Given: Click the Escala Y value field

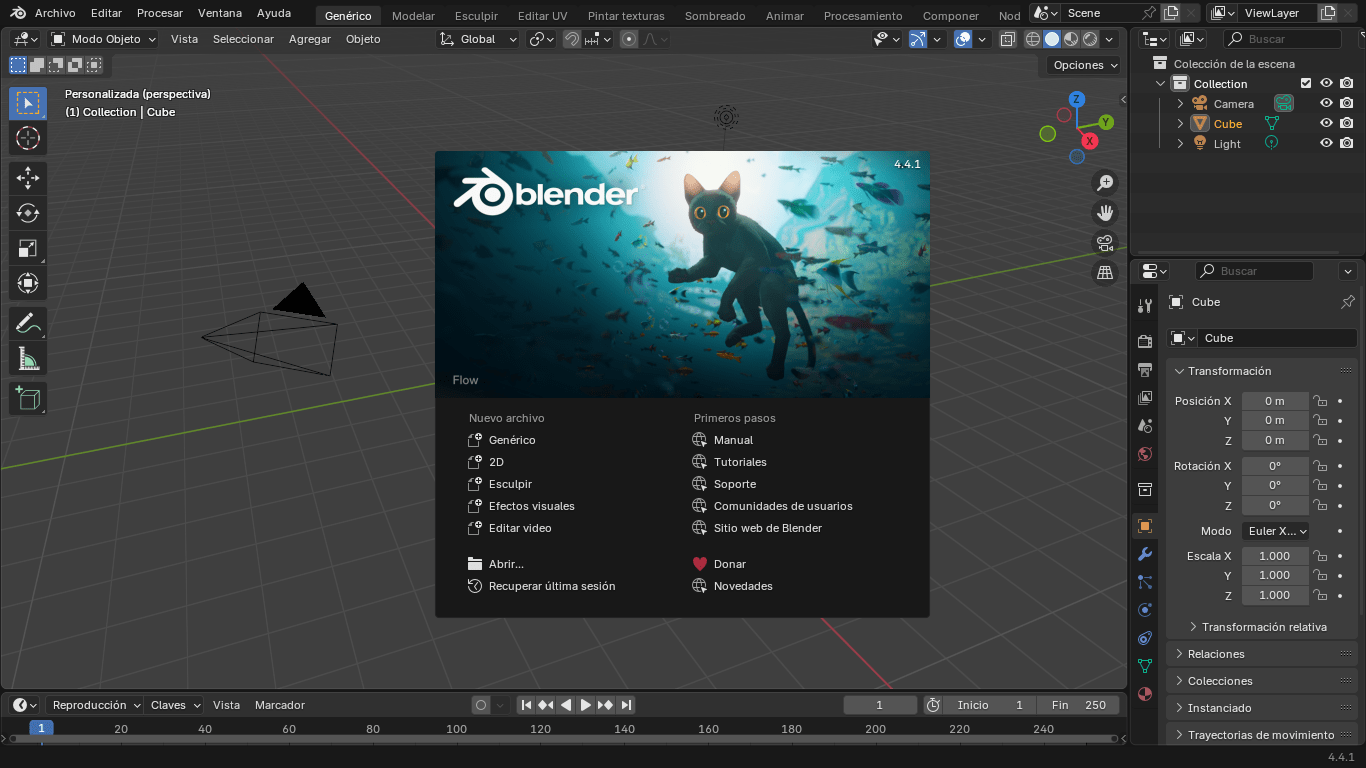Looking at the screenshot, I should tap(1275, 575).
